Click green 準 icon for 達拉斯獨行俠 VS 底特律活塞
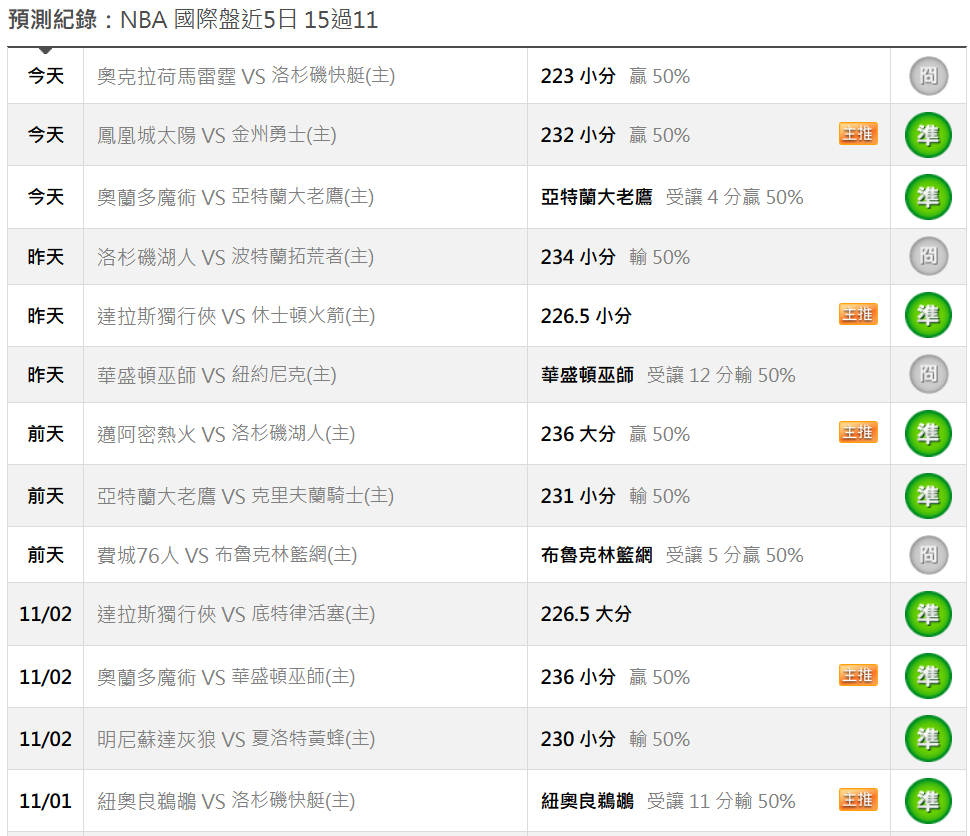 pyautogui.click(x=928, y=614)
